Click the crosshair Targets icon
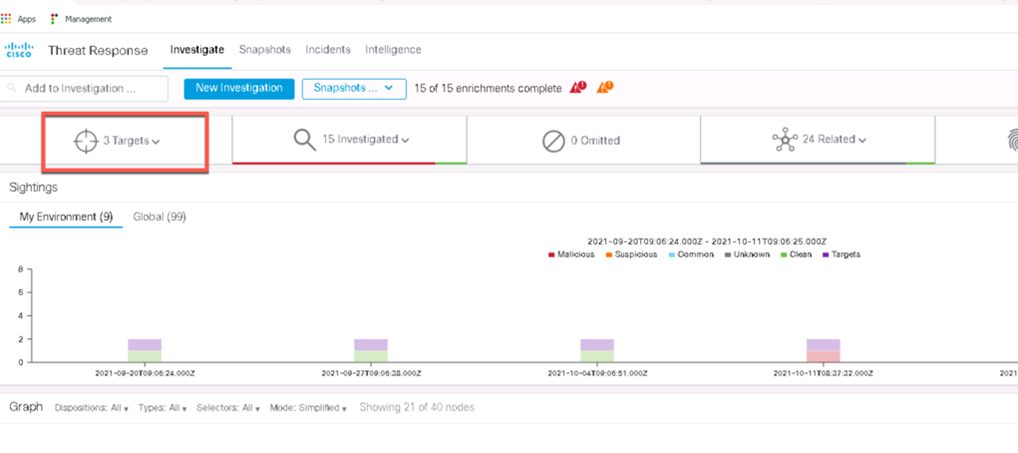 pos(86,141)
